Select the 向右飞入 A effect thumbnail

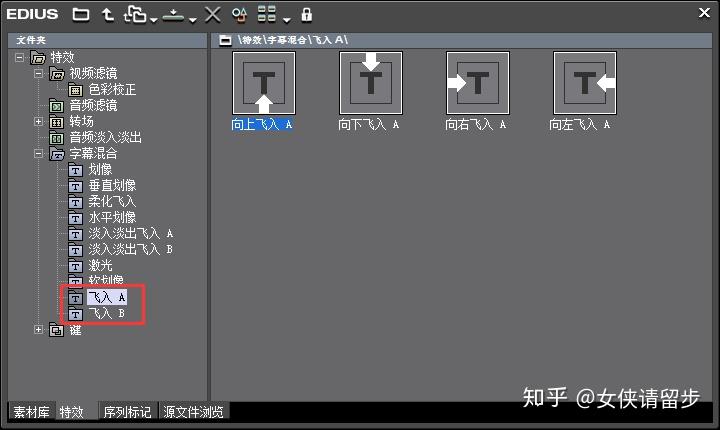pyautogui.click(x=478, y=83)
